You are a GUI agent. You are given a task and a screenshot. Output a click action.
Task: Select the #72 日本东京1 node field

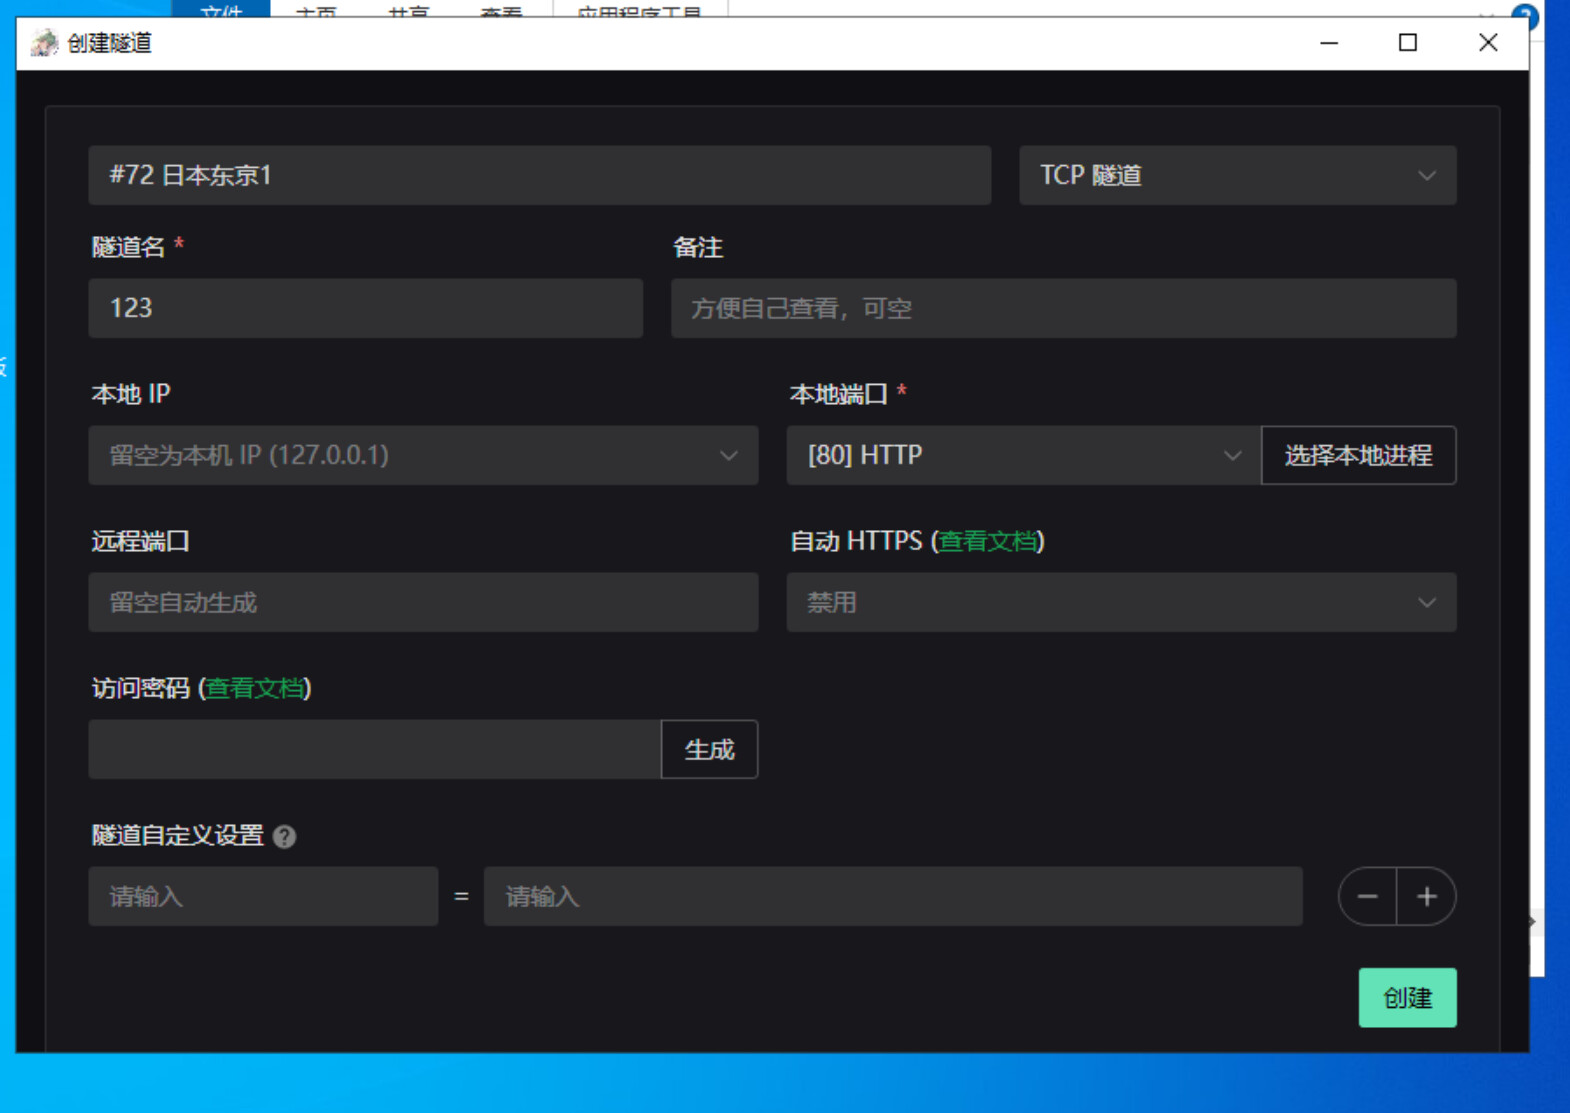(539, 176)
